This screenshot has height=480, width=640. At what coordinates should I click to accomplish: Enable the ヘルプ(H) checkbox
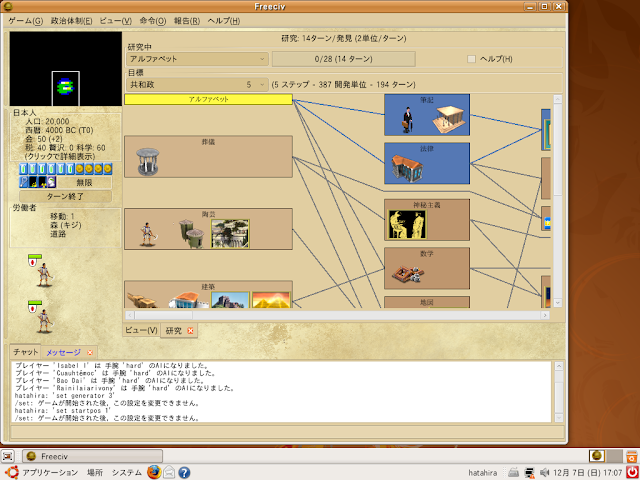pos(471,59)
